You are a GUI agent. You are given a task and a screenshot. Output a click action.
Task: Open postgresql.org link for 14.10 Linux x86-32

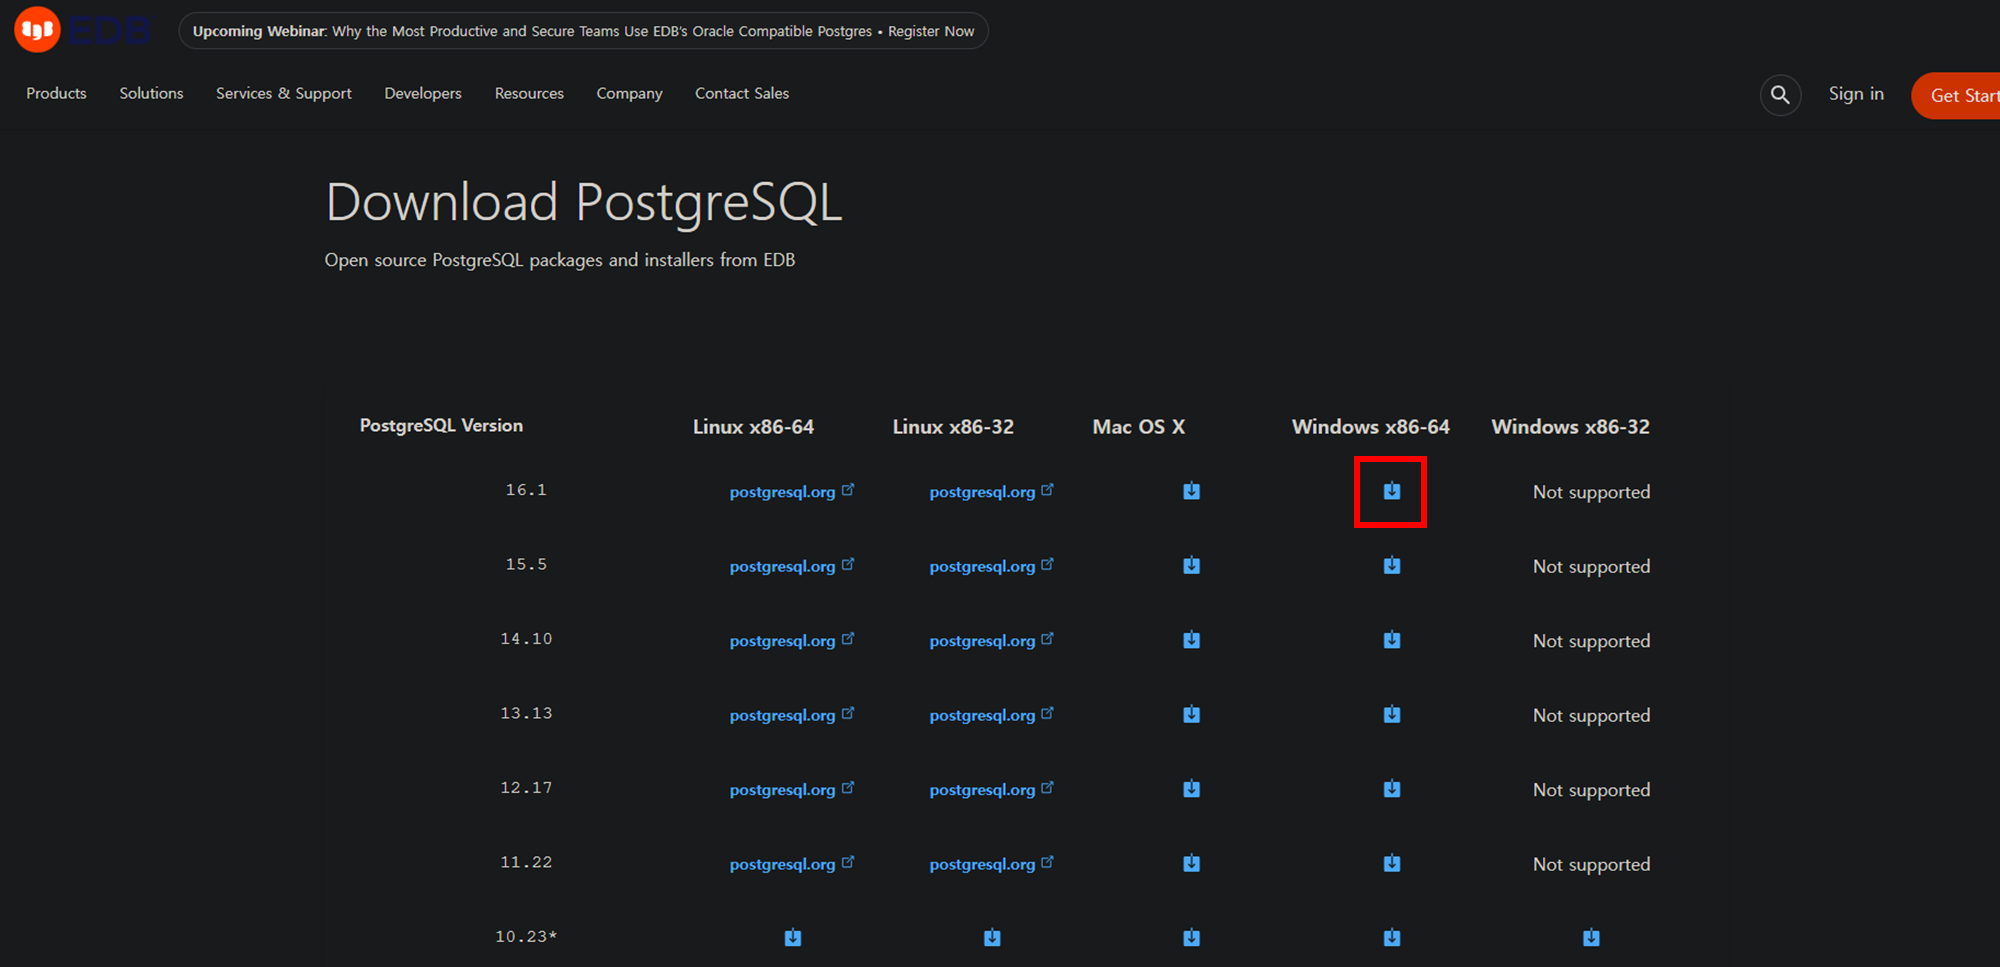[x=992, y=641]
